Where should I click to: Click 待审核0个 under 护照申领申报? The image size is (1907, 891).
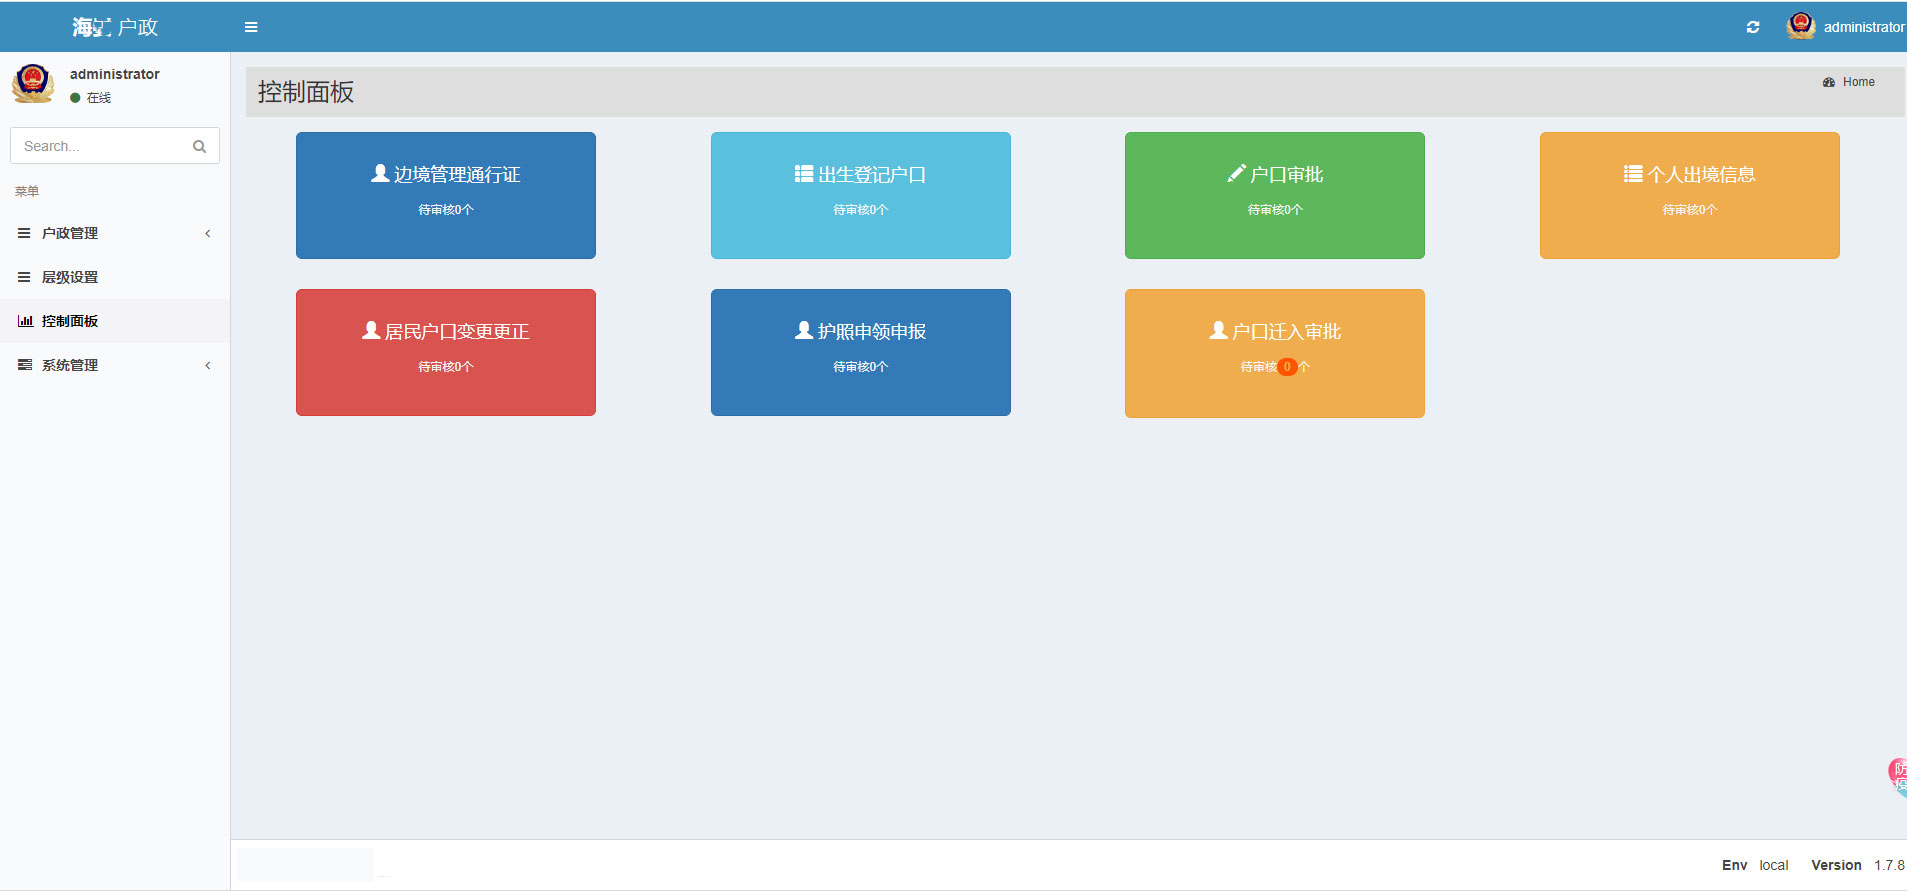[861, 367]
